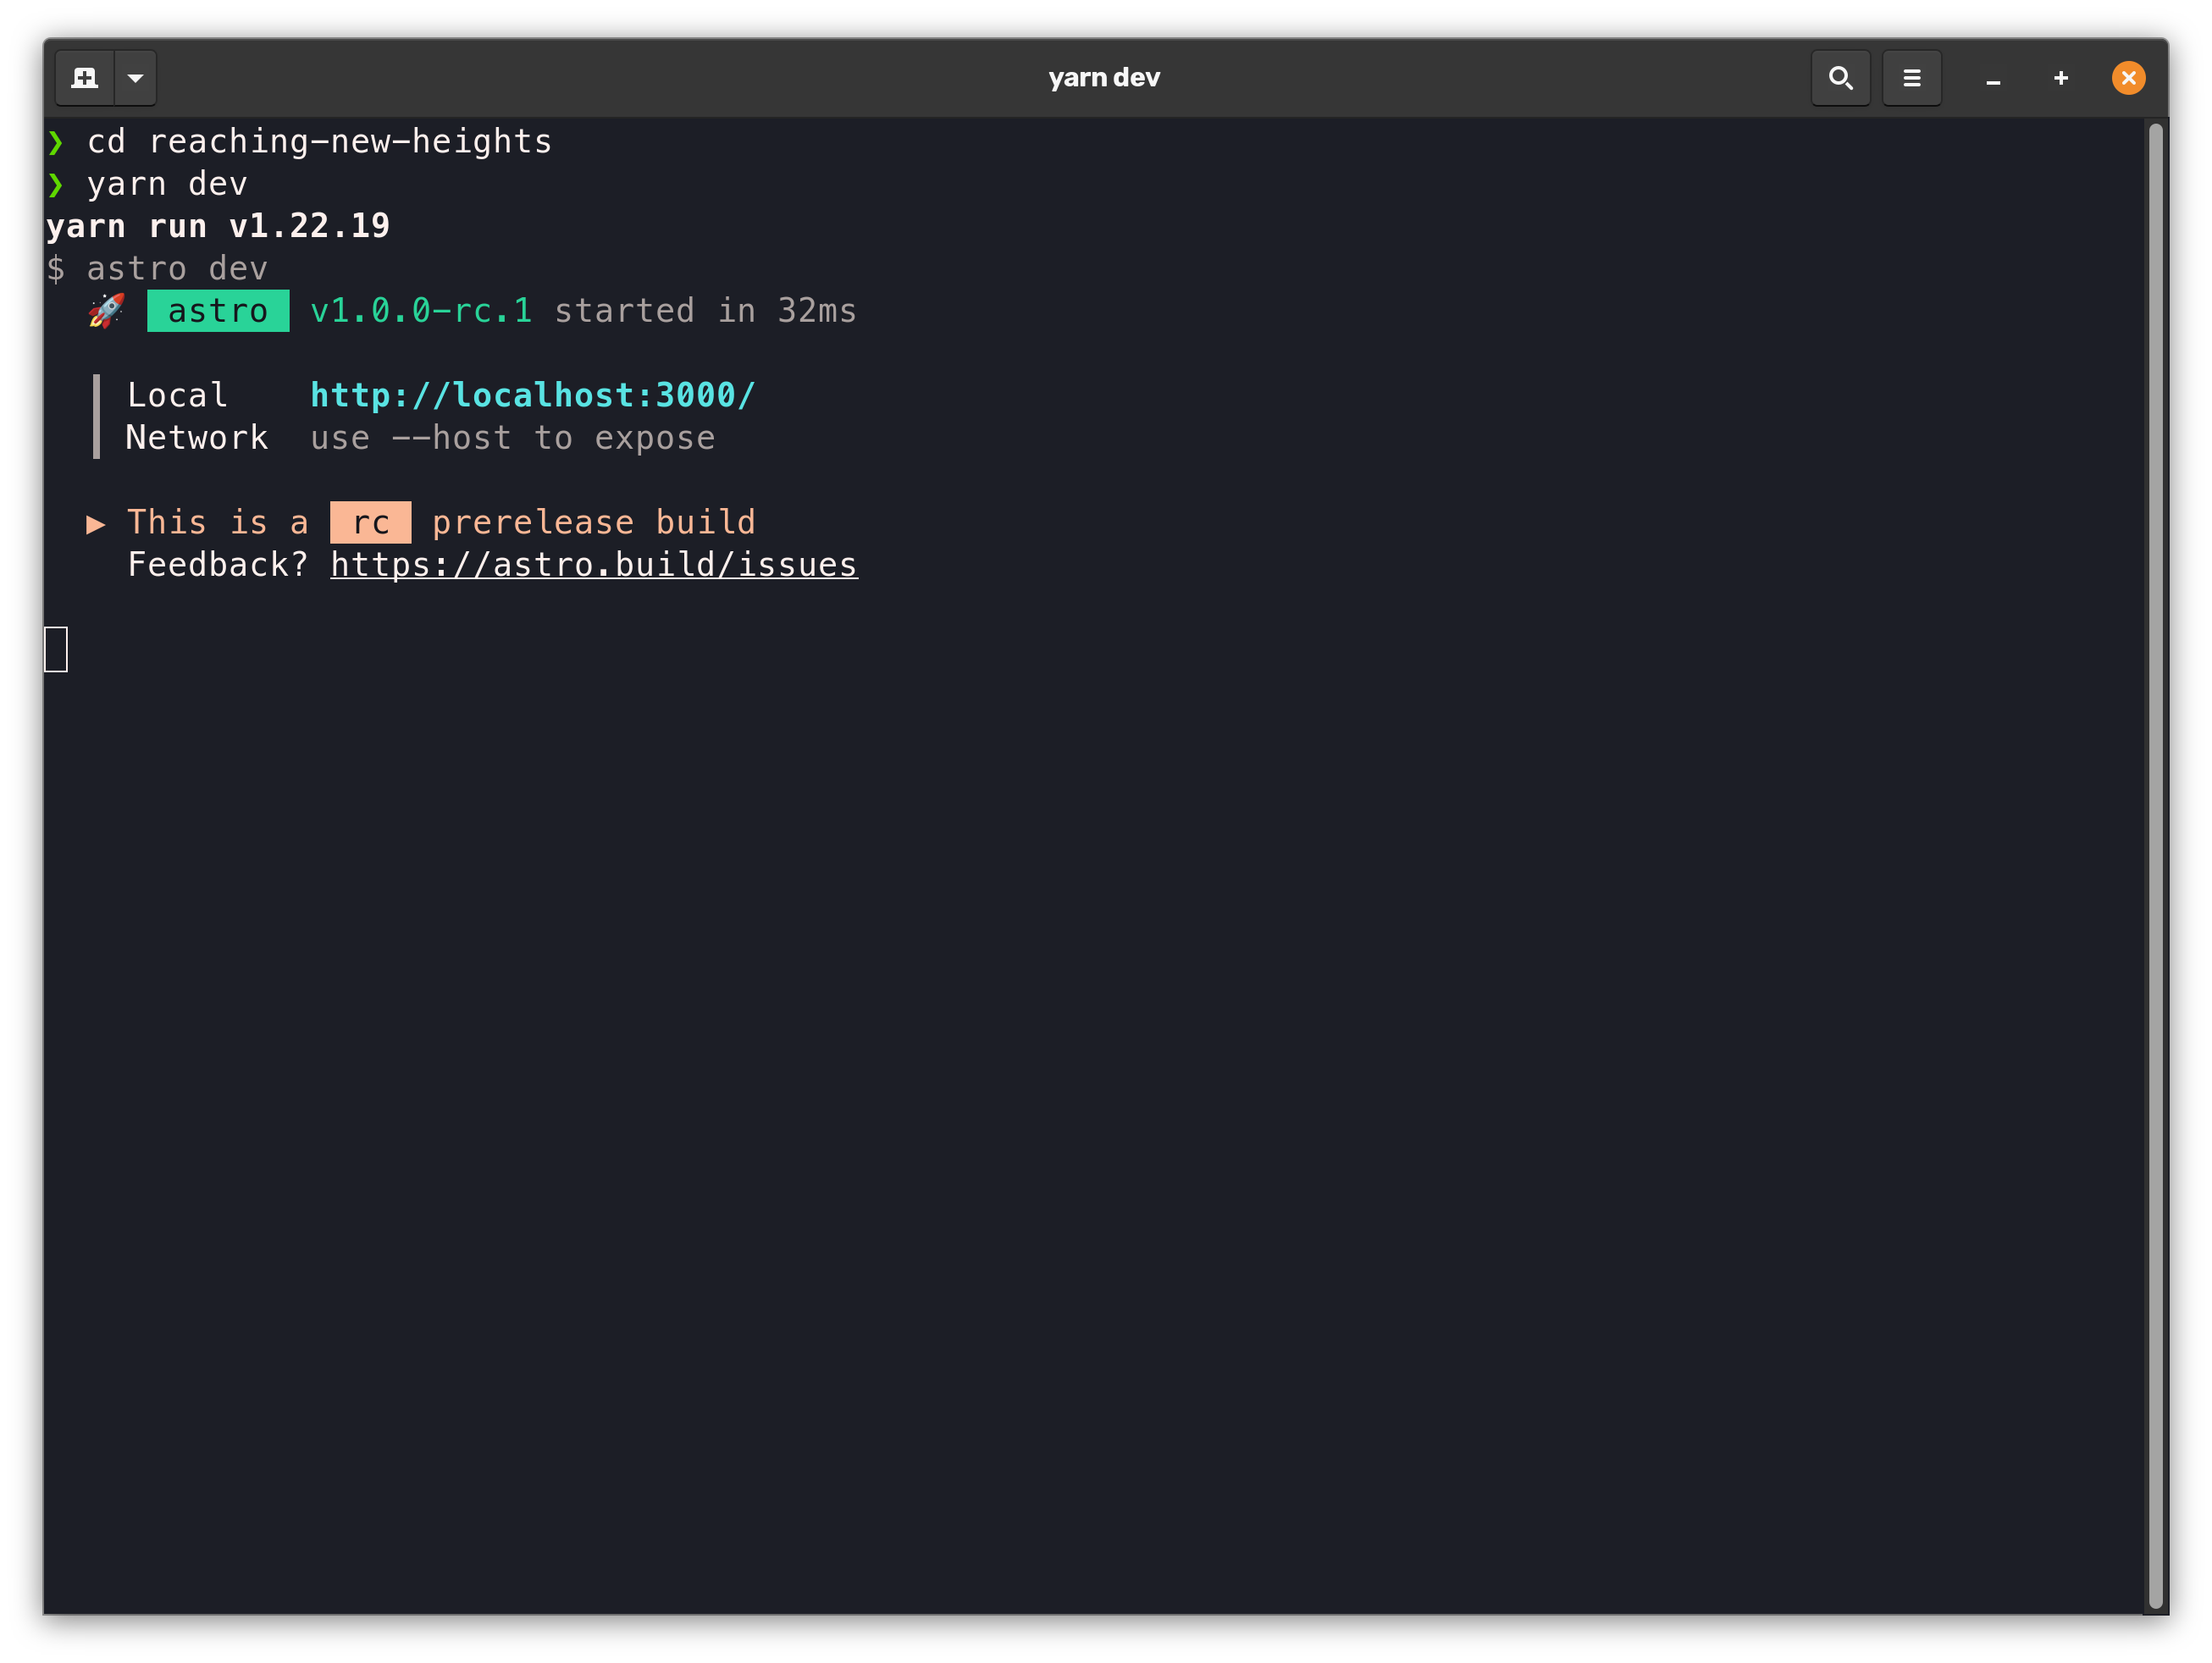The image size is (2212, 1663).
Task: Click the 'Local' label
Action: tap(178, 396)
